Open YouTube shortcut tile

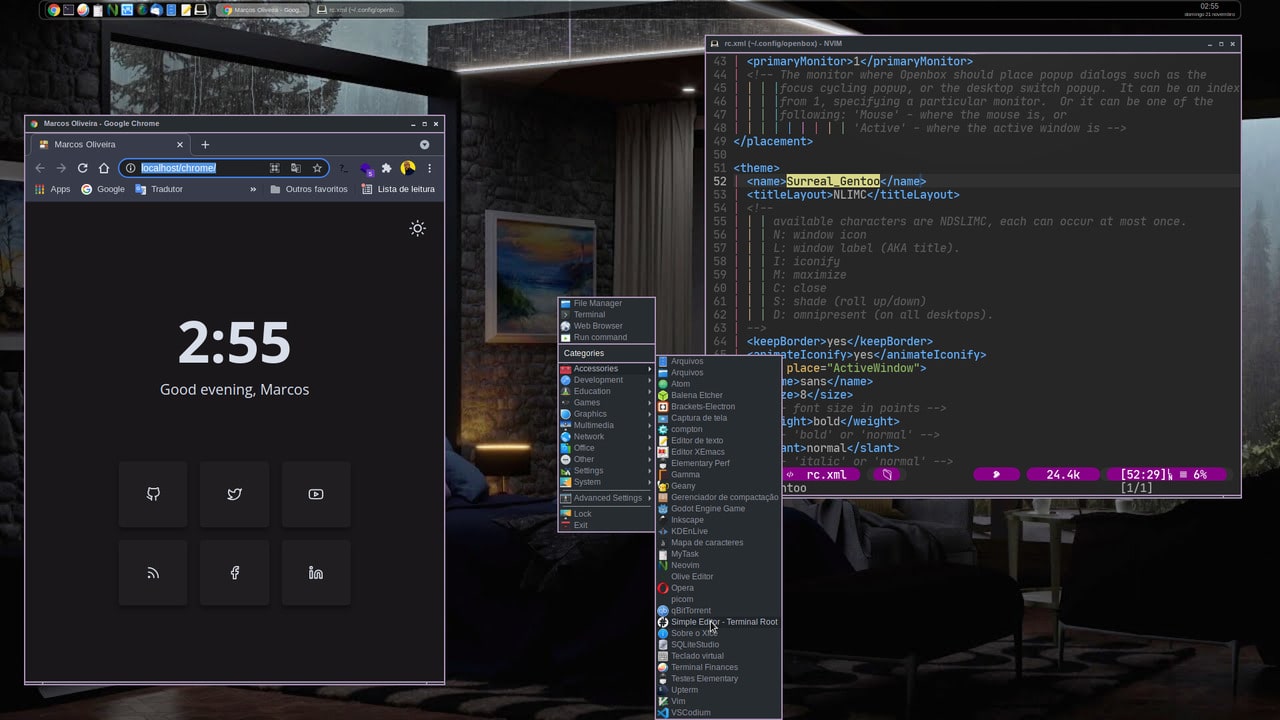[x=316, y=494]
